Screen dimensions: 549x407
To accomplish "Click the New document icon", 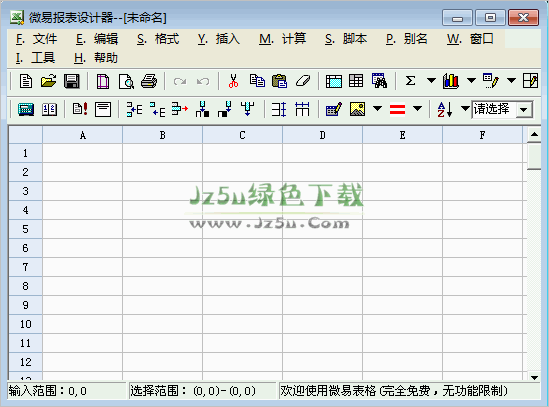I will click(x=26, y=81).
